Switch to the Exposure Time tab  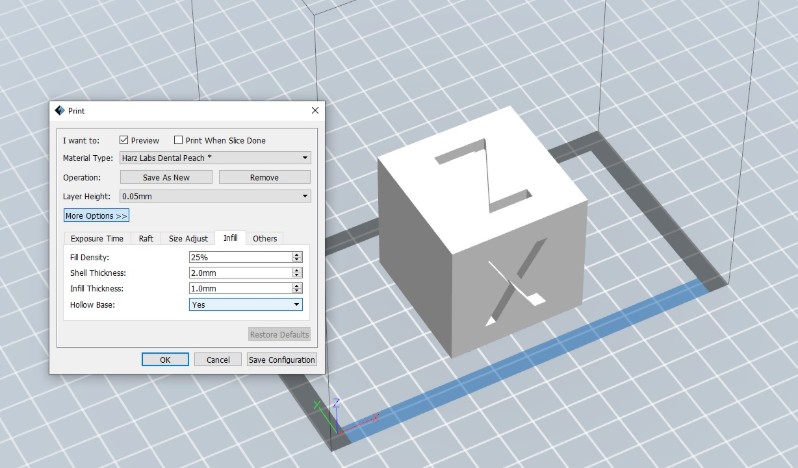(x=97, y=239)
